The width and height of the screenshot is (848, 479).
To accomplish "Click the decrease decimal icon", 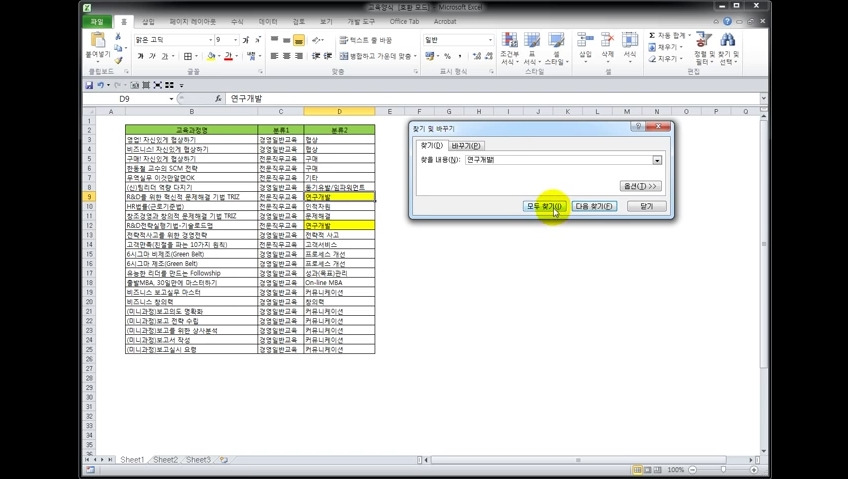I will pyautogui.click(x=489, y=56).
